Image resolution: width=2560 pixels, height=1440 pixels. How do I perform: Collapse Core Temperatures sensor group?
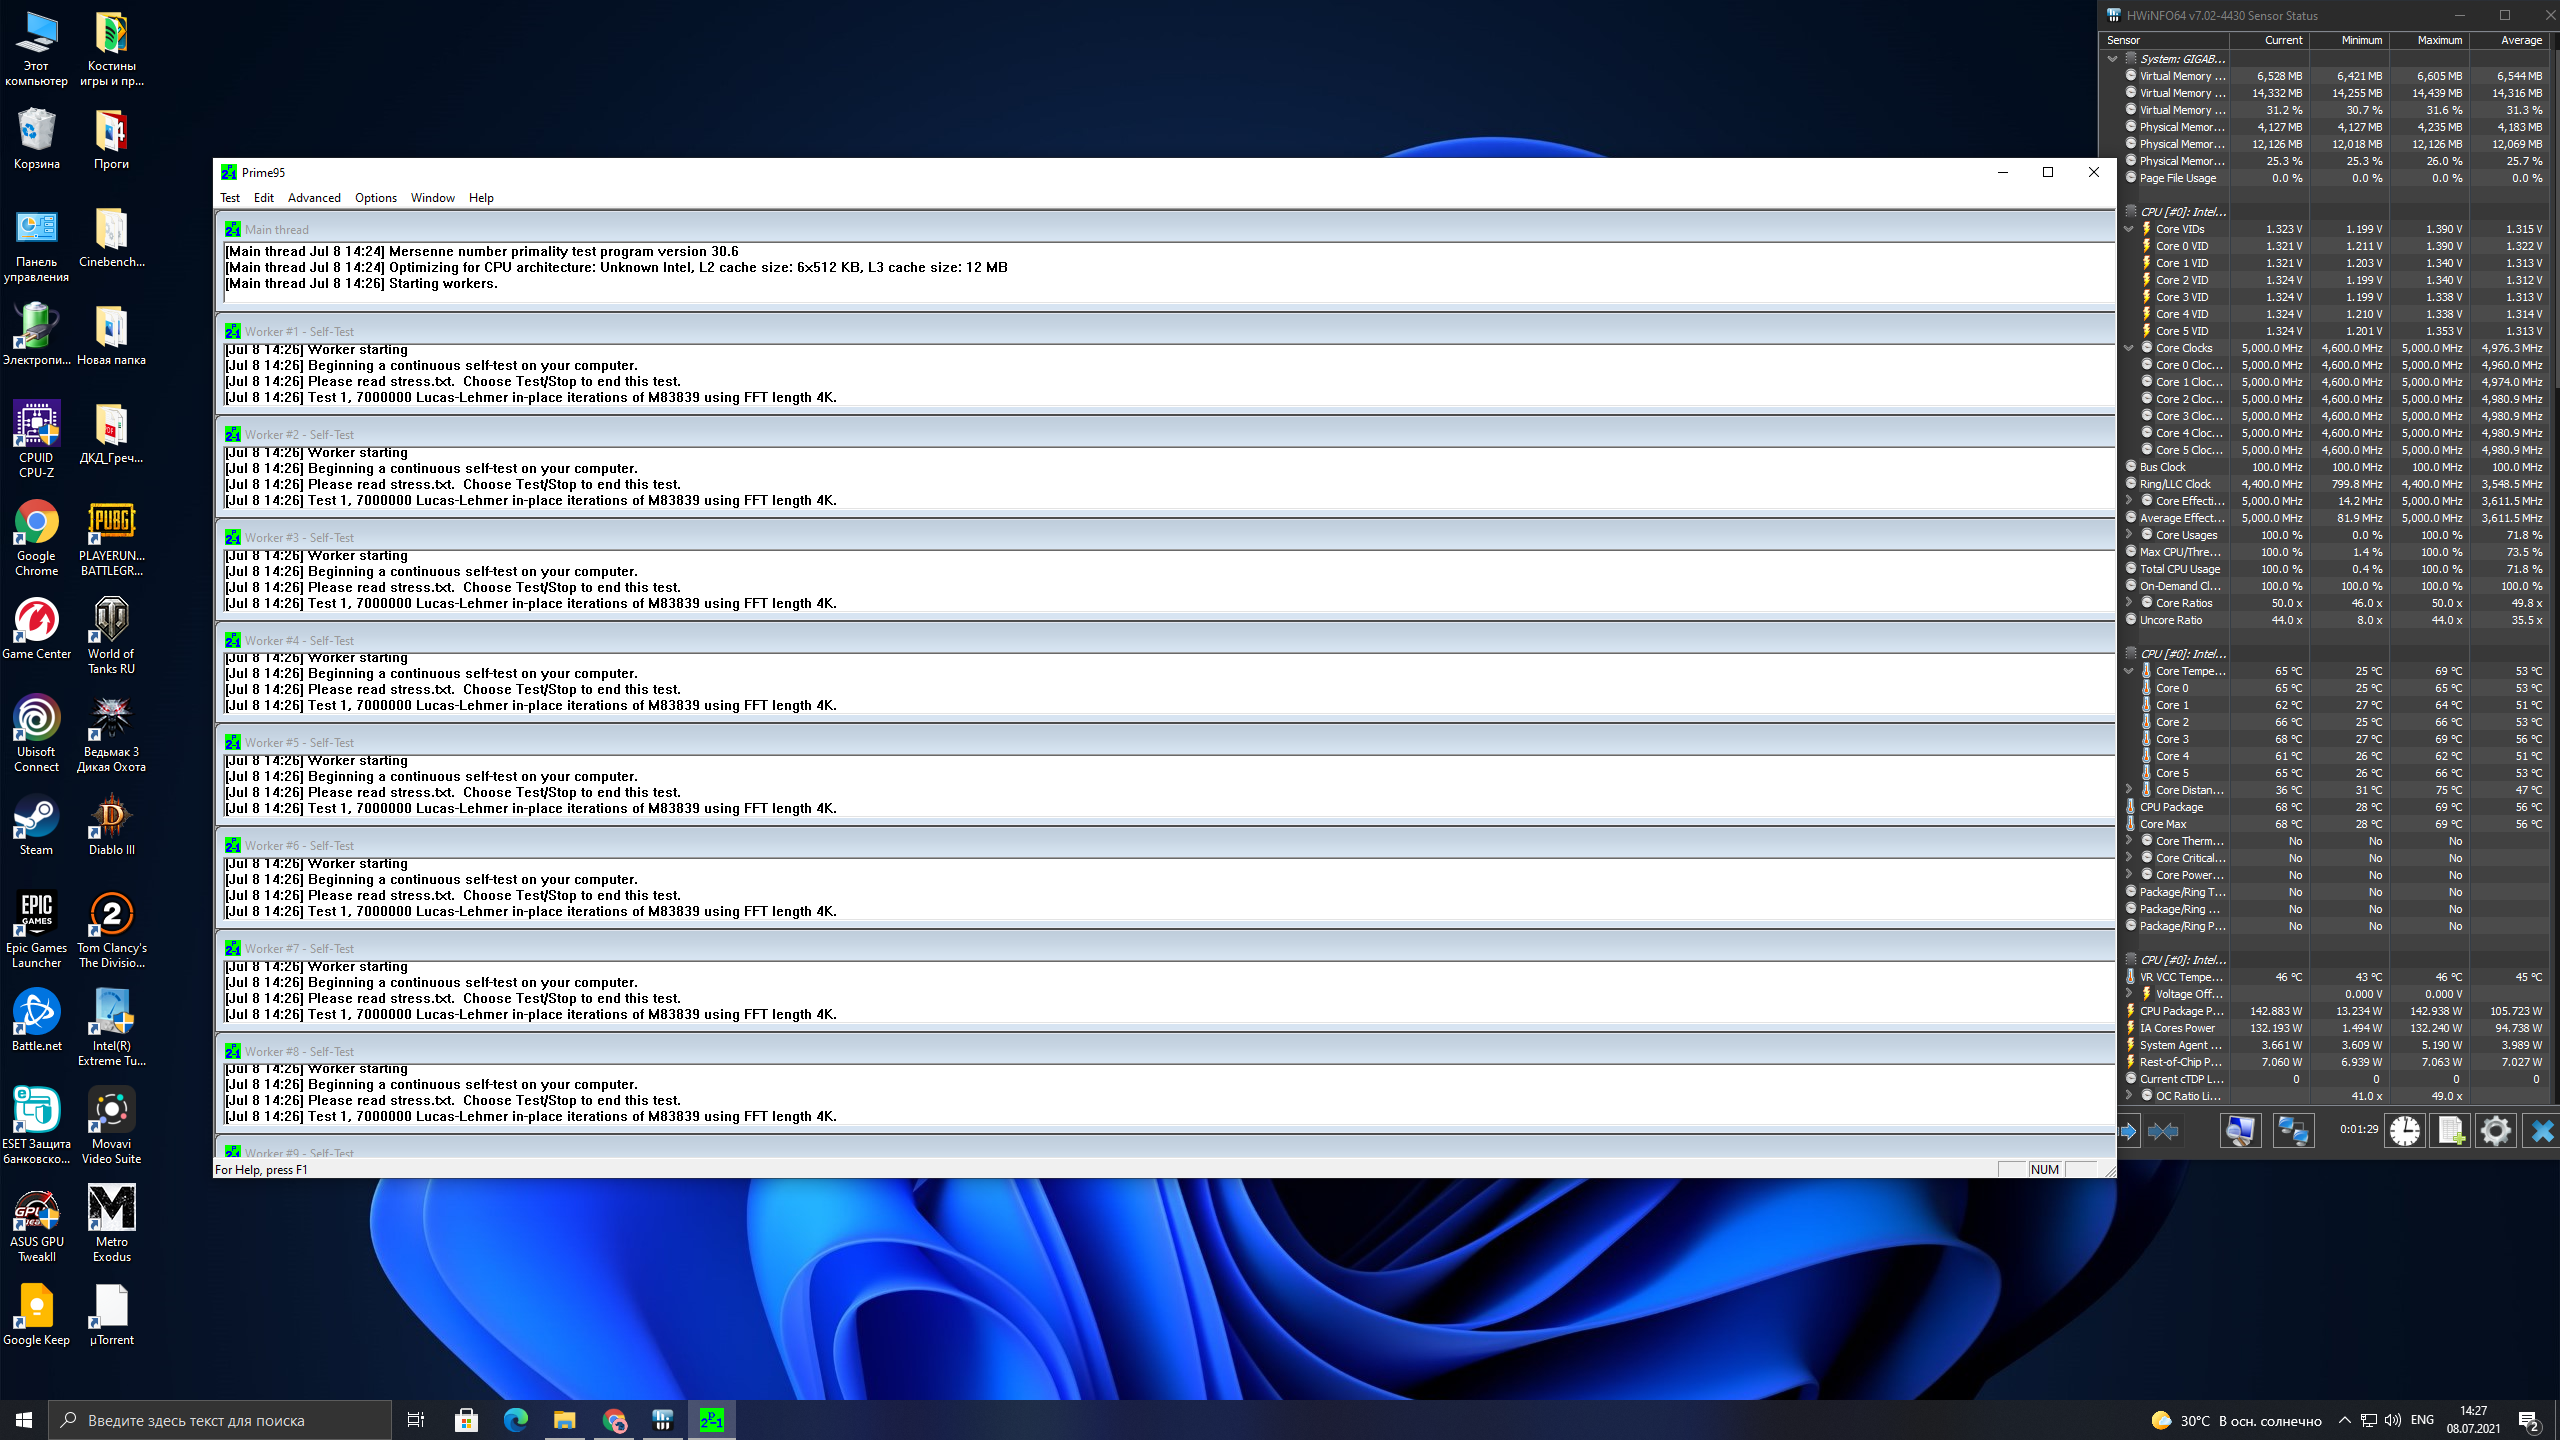[x=2129, y=671]
